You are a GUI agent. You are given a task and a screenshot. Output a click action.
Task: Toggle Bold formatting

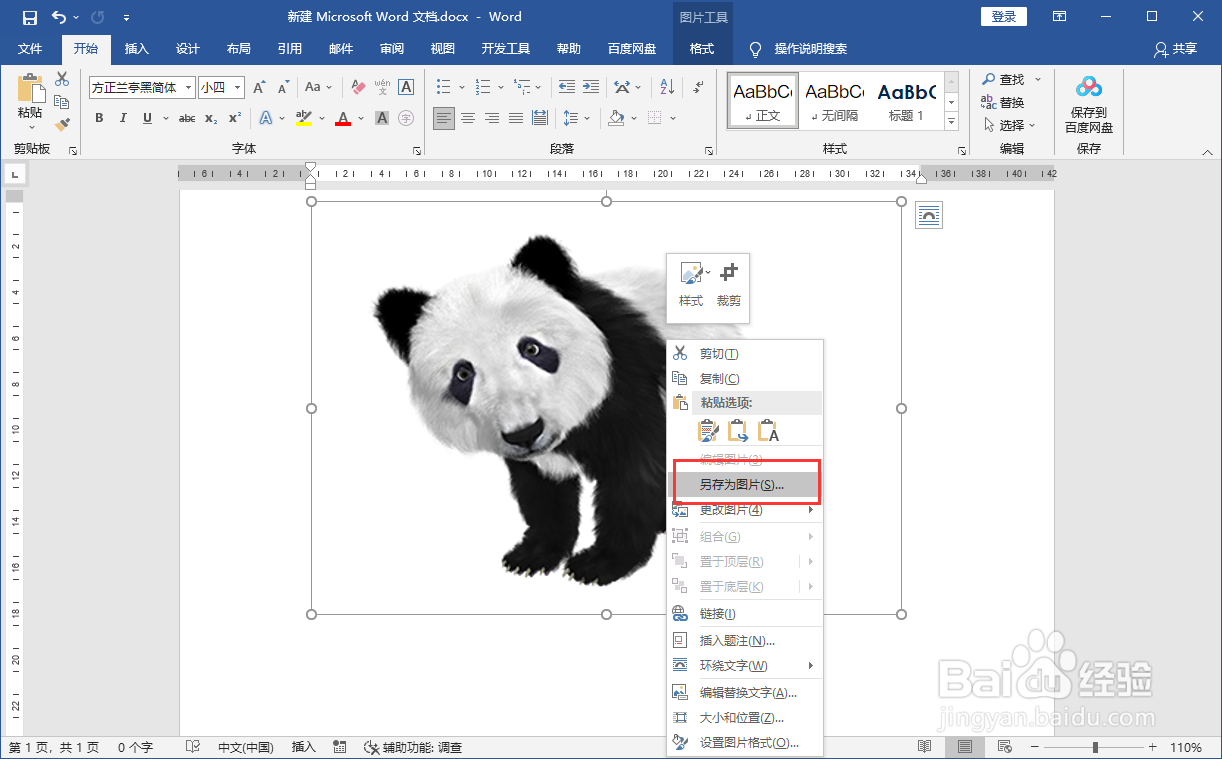pos(99,118)
